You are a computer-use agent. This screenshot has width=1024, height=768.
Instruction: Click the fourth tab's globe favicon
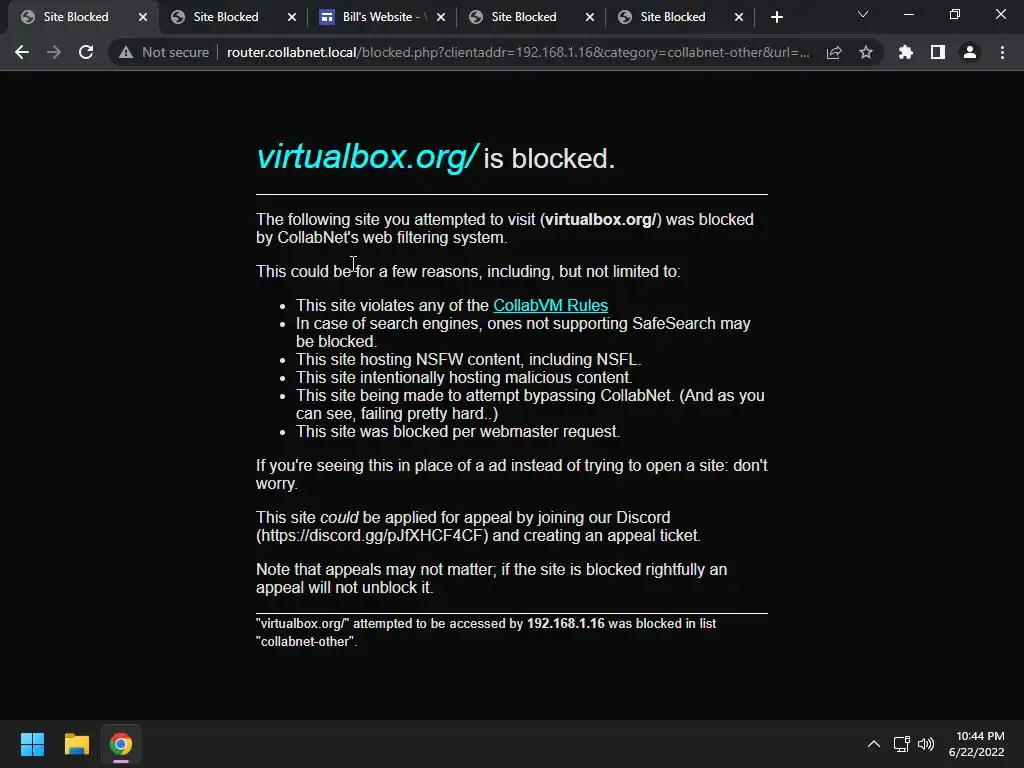[x=476, y=17]
